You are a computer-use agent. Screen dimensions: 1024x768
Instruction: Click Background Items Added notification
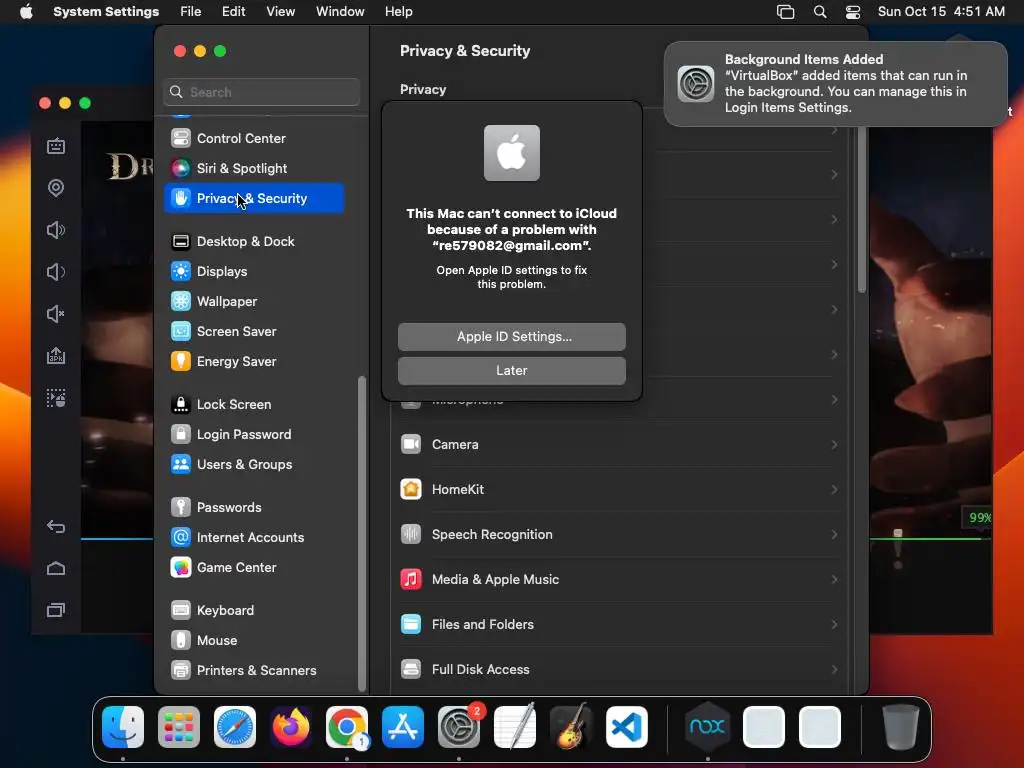tap(836, 84)
